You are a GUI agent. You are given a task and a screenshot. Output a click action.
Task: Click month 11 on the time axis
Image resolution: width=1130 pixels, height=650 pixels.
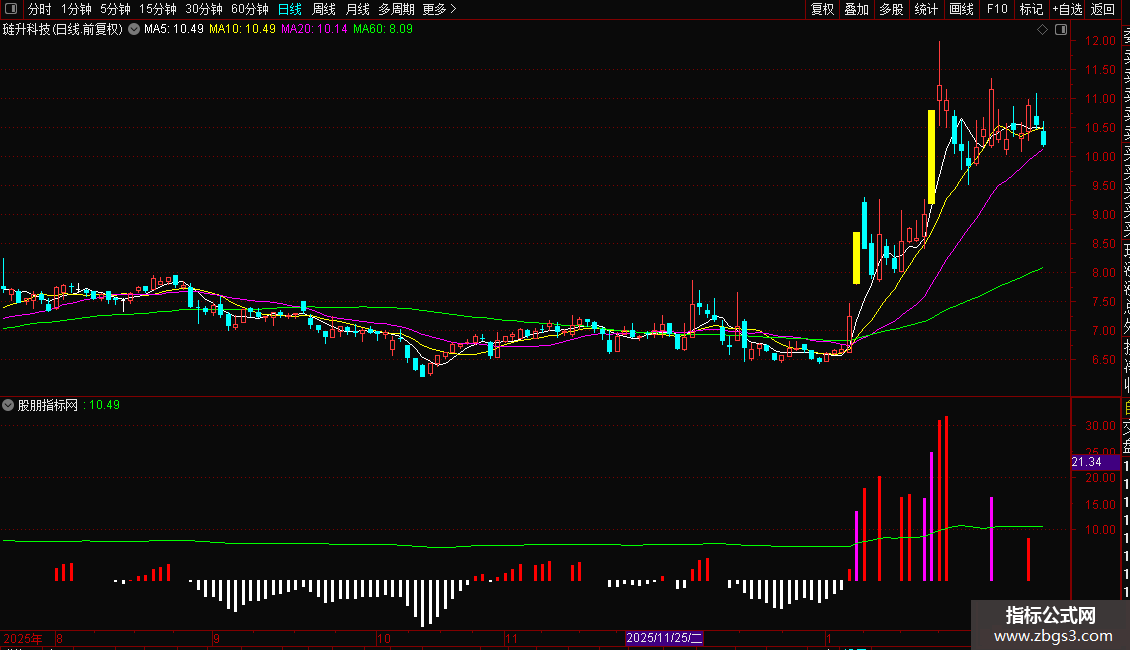tap(511, 638)
